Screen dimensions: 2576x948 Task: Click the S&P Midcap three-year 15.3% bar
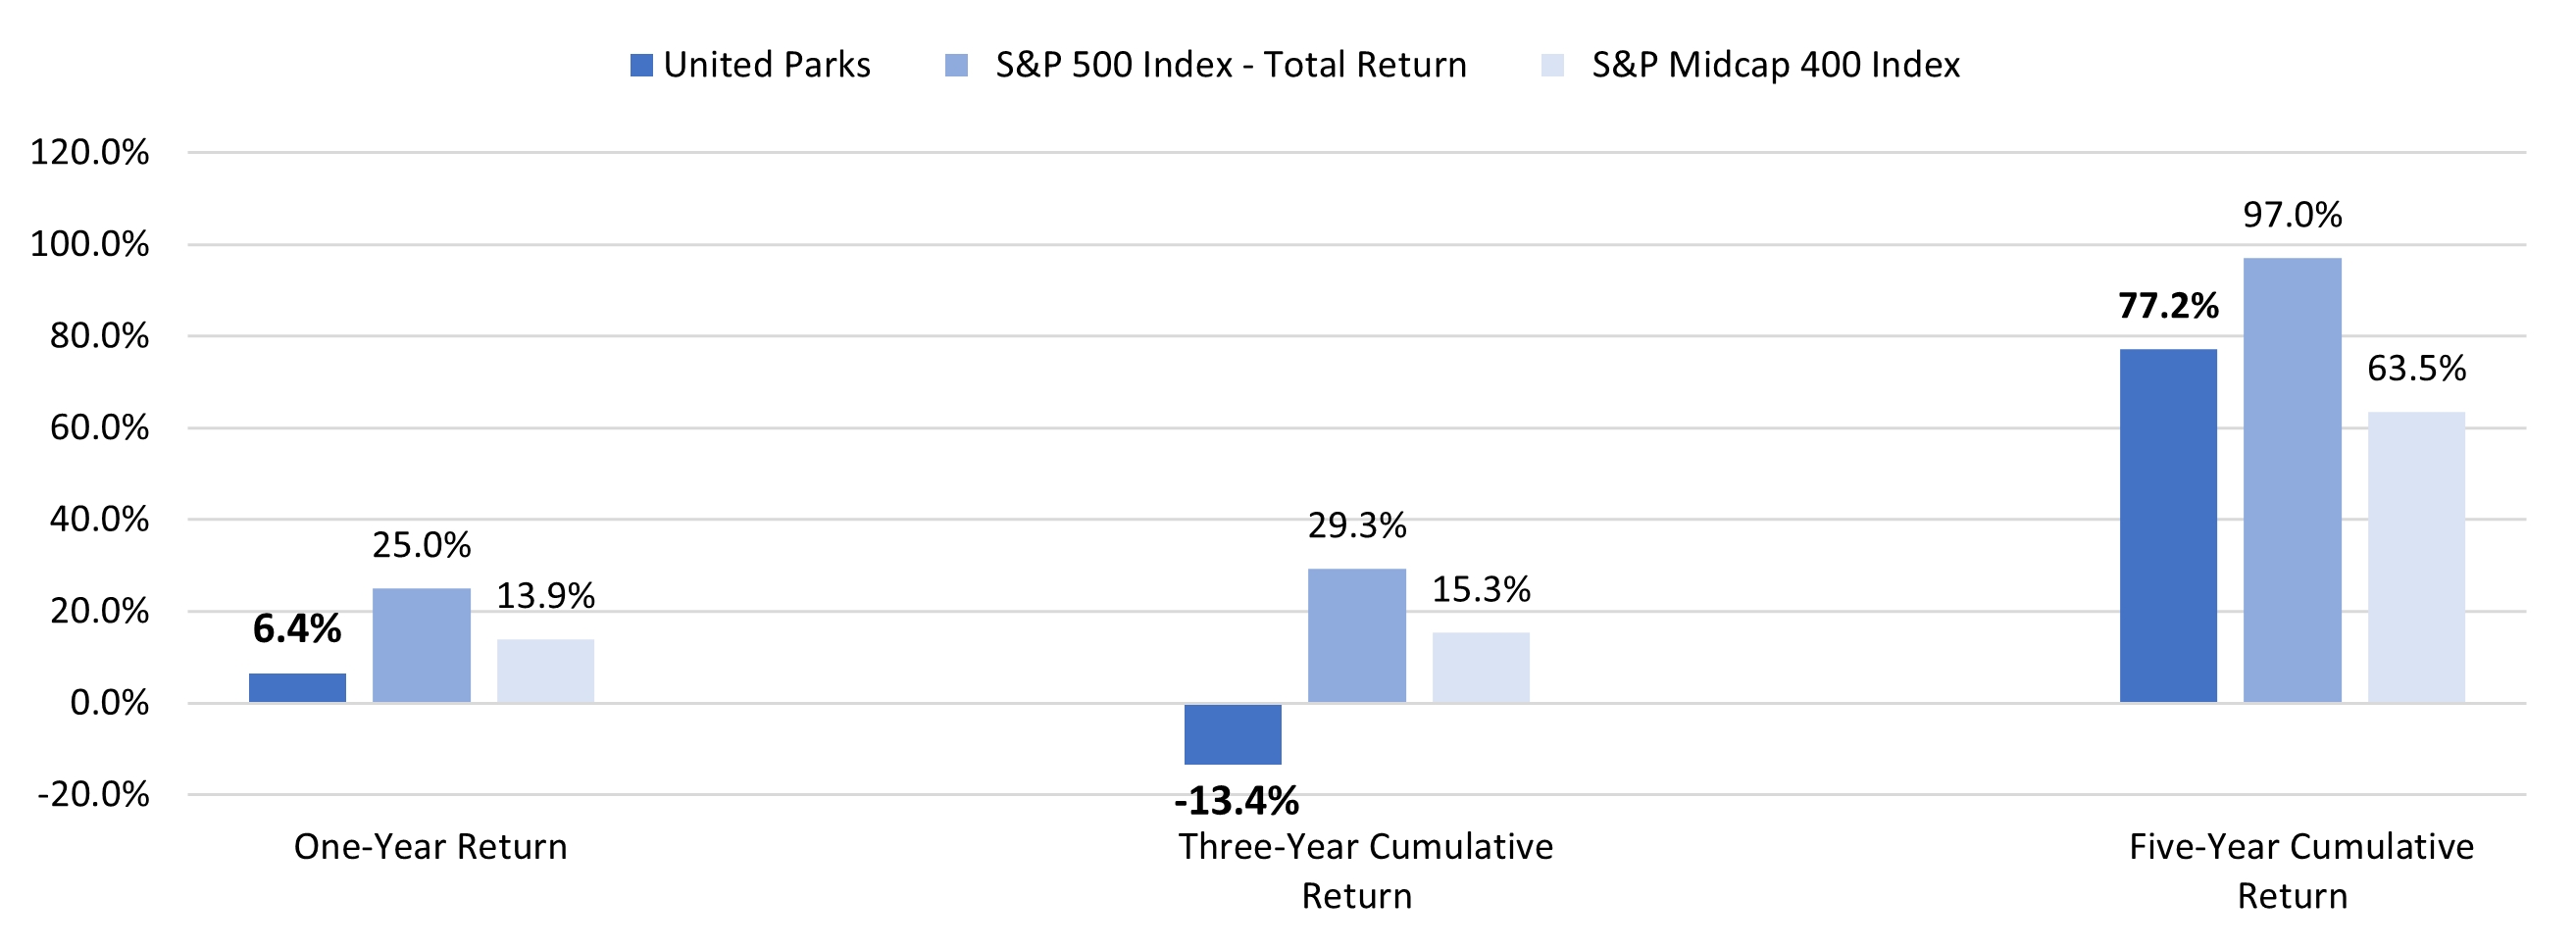1480,667
